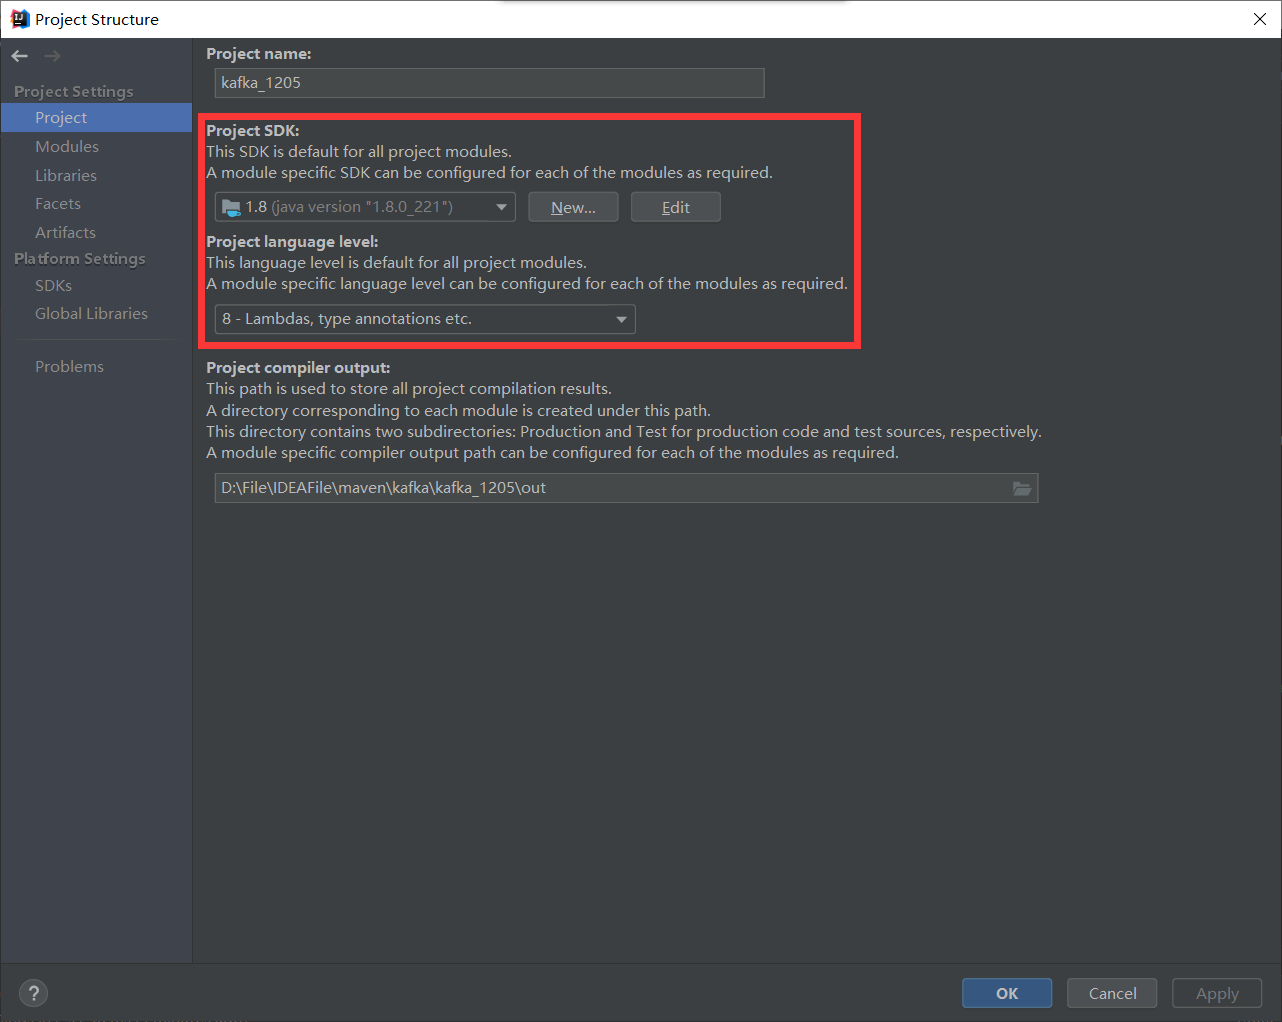This screenshot has height=1022, width=1282.
Task: Go to SDKs under Platform Settings
Action: [53, 285]
